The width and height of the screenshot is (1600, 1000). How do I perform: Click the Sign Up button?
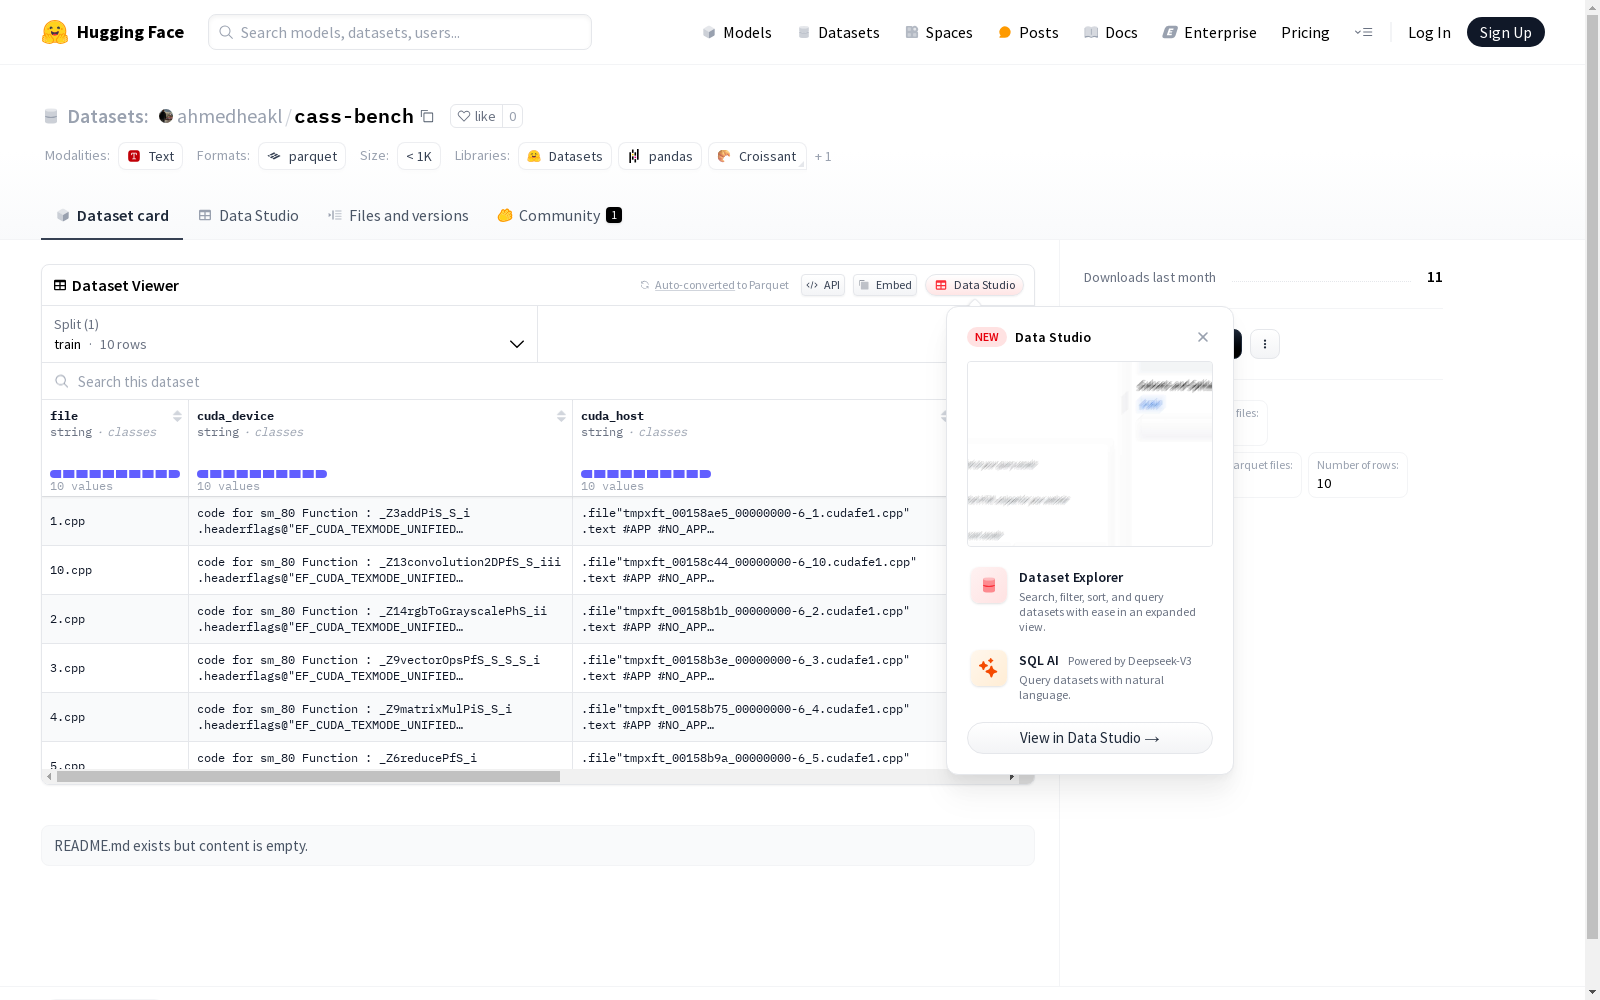coord(1506,32)
